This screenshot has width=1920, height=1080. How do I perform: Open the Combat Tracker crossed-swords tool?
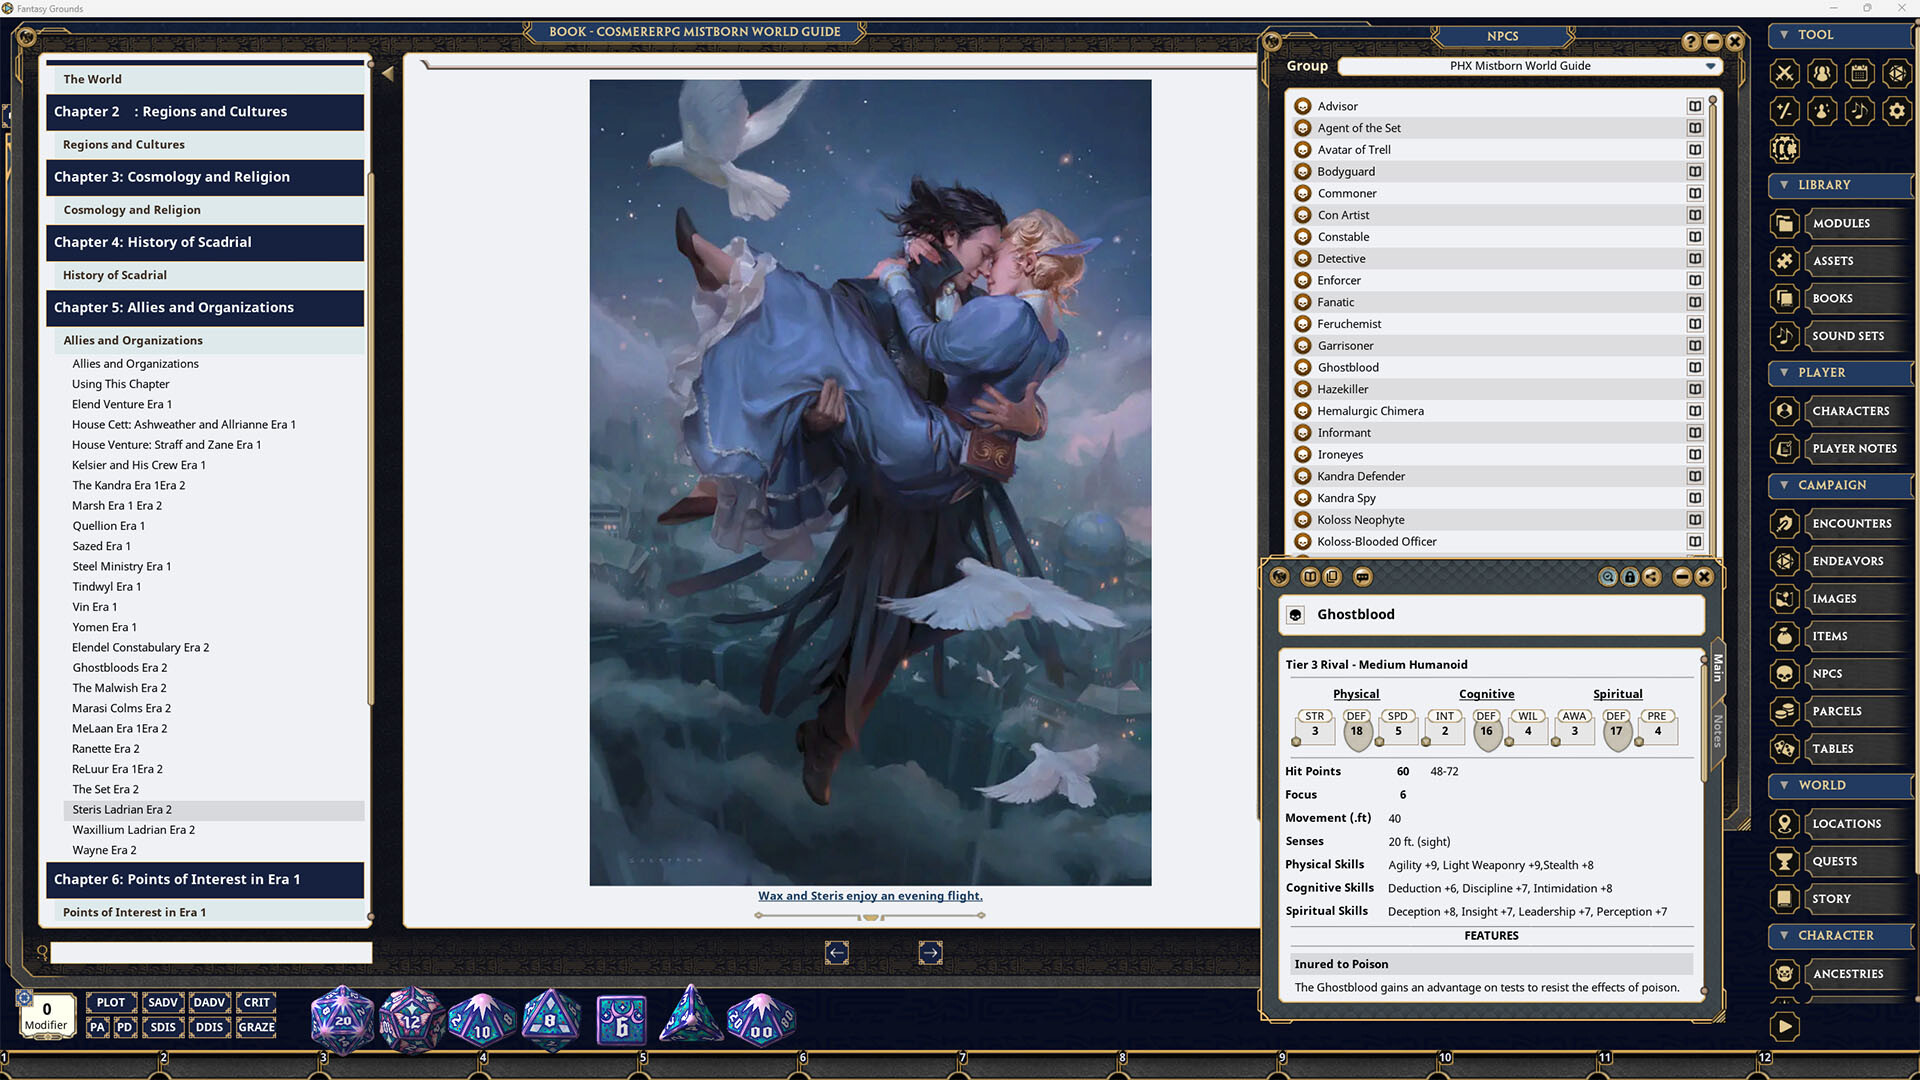[x=1784, y=73]
